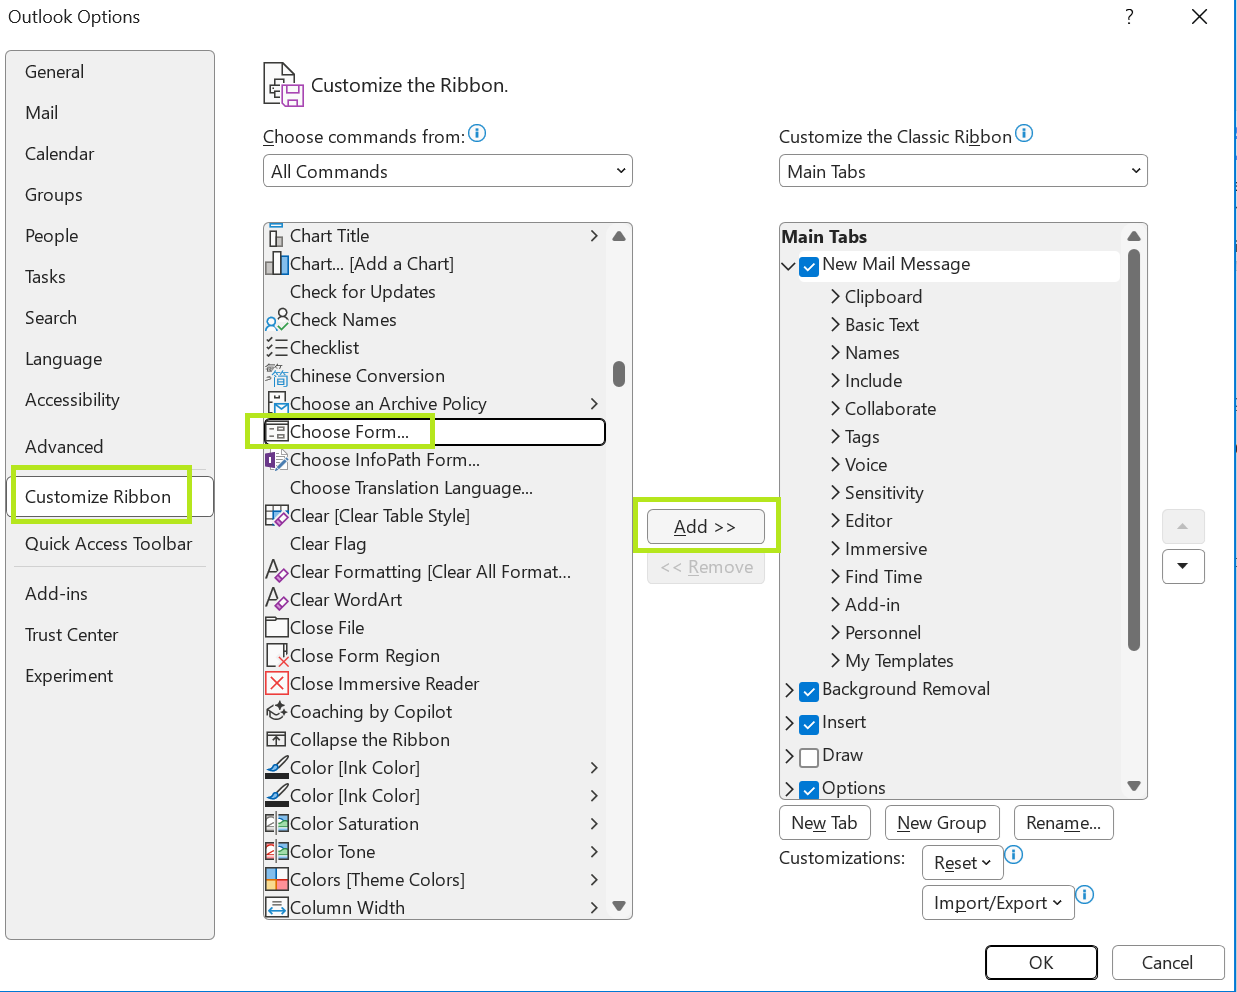Image resolution: width=1237 pixels, height=992 pixels.
Task: Expand the Clipboard group
Action: 835,297
